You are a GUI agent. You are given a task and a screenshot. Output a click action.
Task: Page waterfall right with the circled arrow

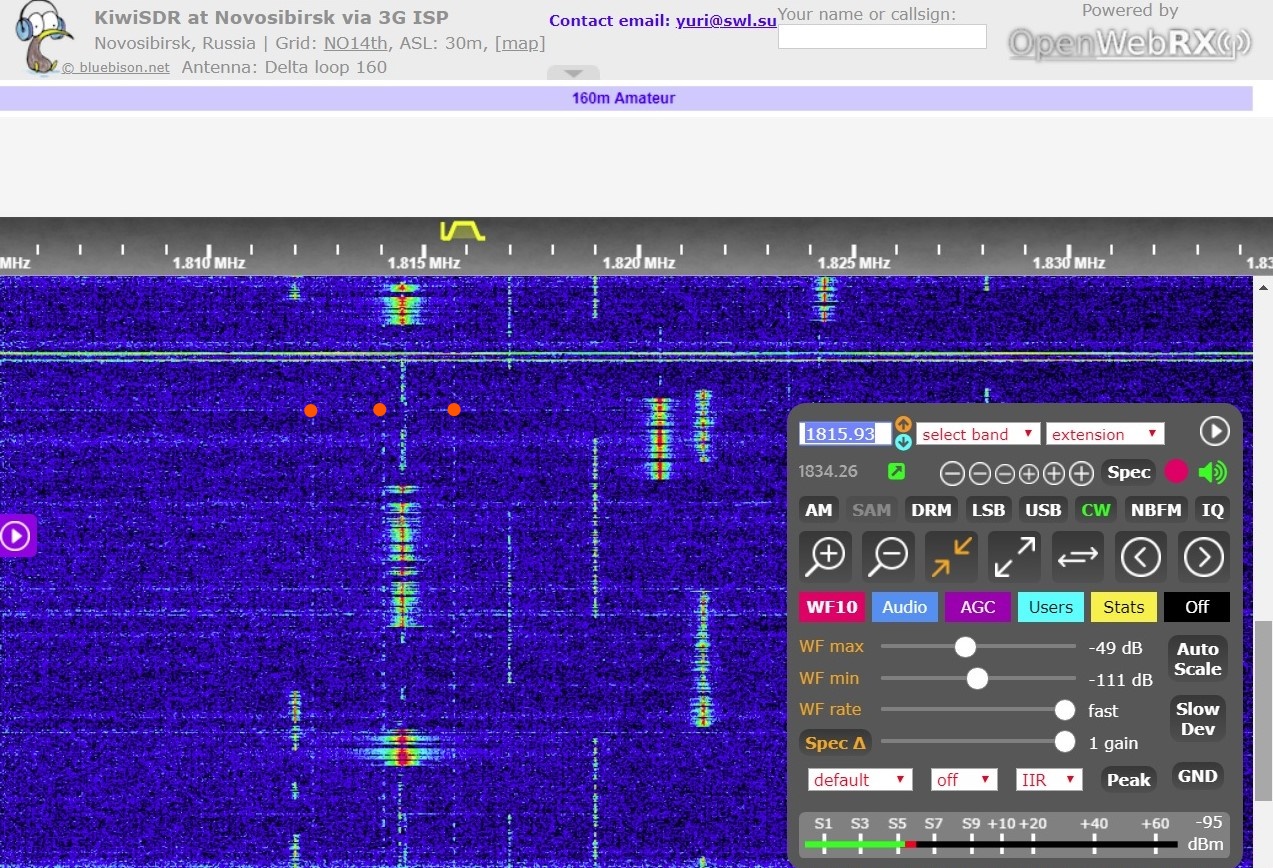coord(1203,556)
